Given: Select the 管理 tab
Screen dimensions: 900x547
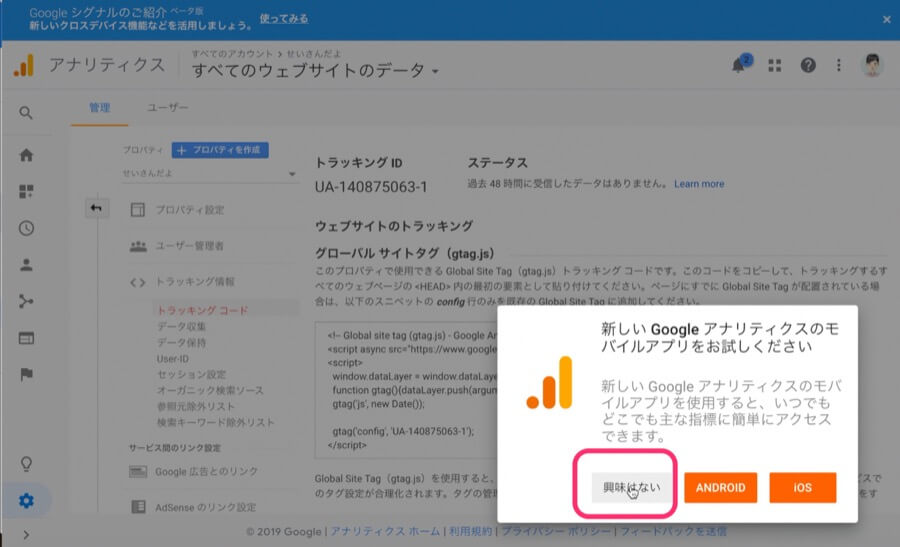Looking at the screenshot, I should (x=99, y=107).
